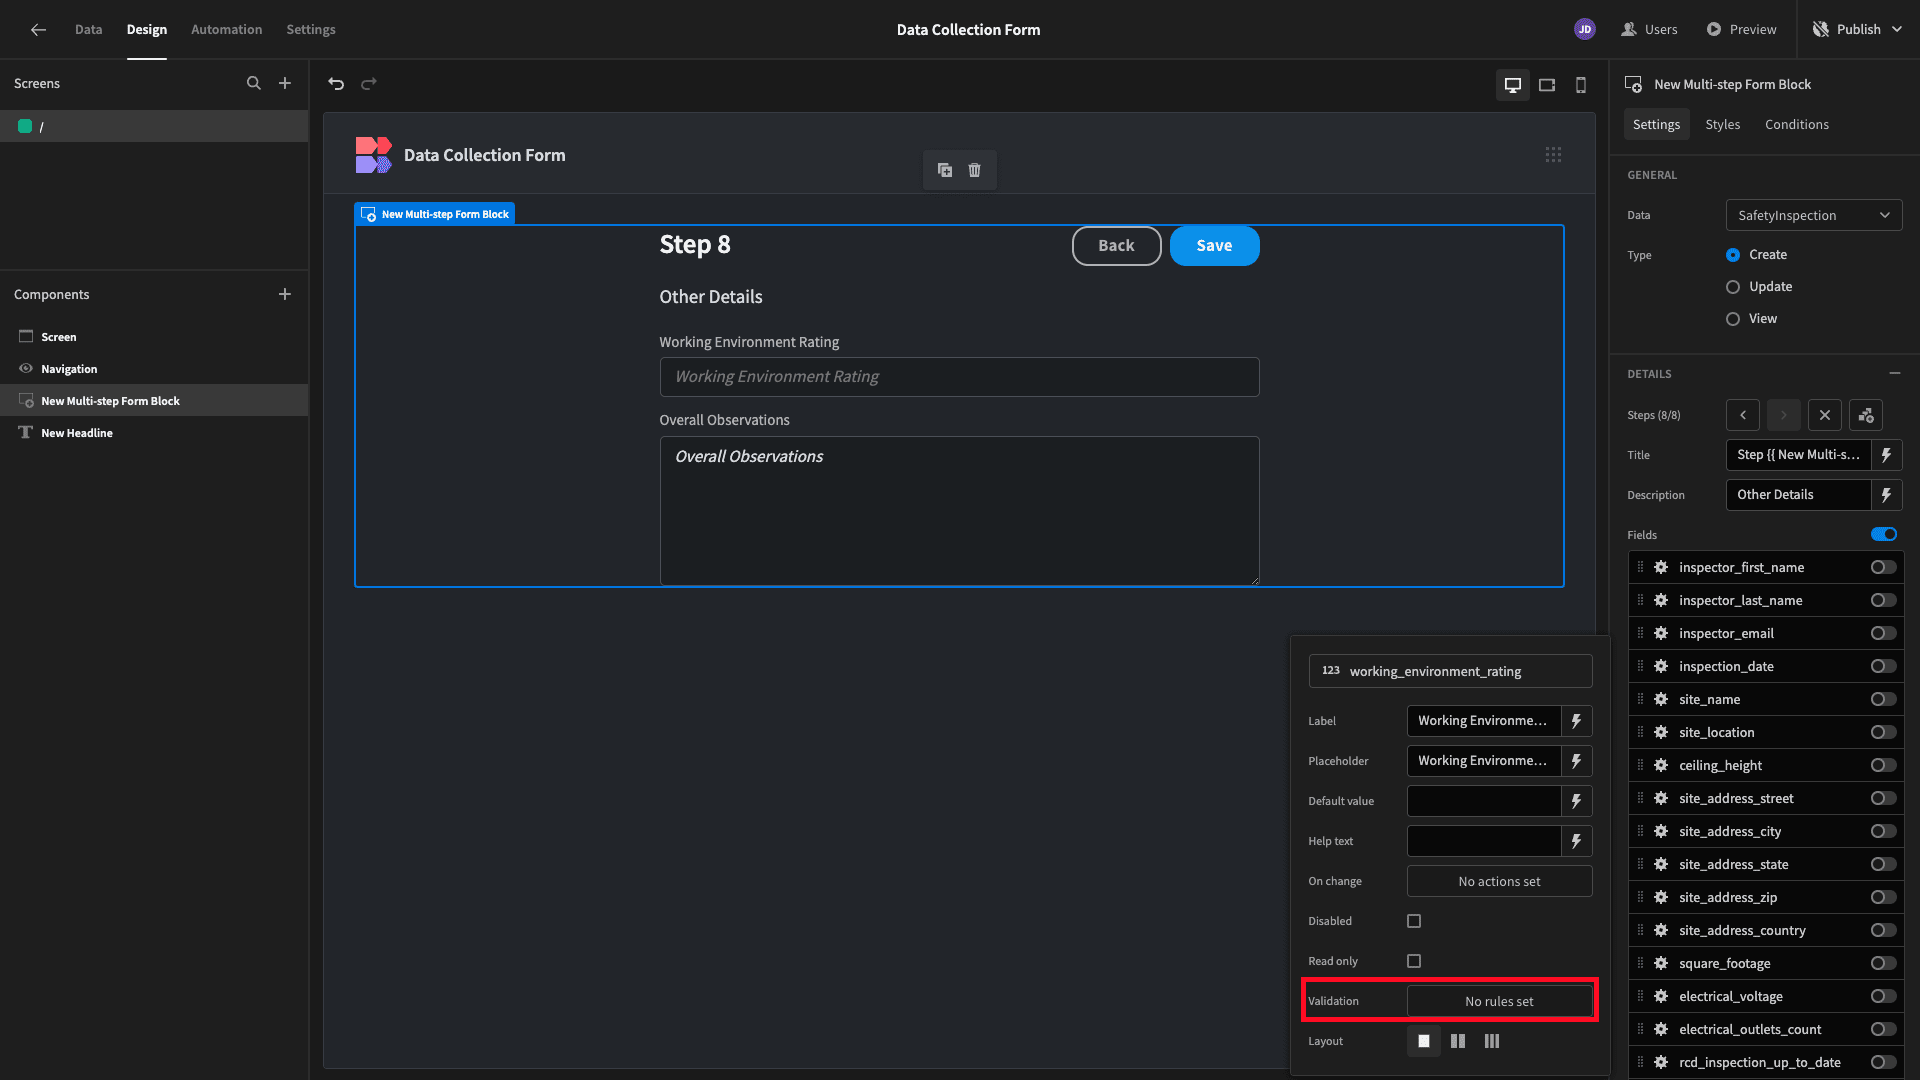Open the SafetyInspection data dropdown
1920x1080 pixels.
pyautogui.click(x=1813, y=215)
